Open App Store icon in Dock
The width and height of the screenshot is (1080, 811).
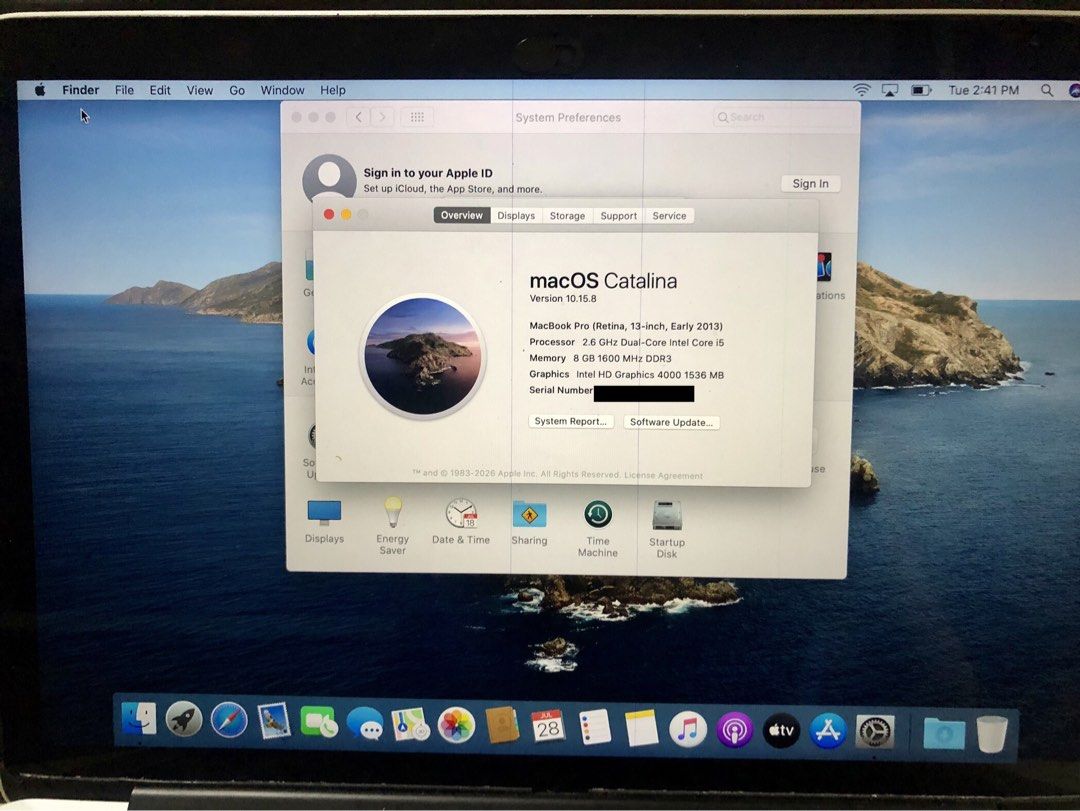pos(828,731)
